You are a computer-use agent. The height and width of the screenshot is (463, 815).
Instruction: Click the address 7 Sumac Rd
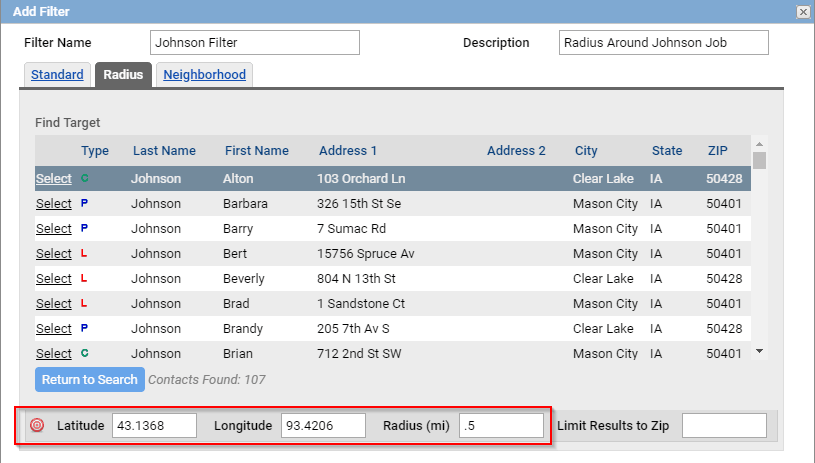(351, 228)
